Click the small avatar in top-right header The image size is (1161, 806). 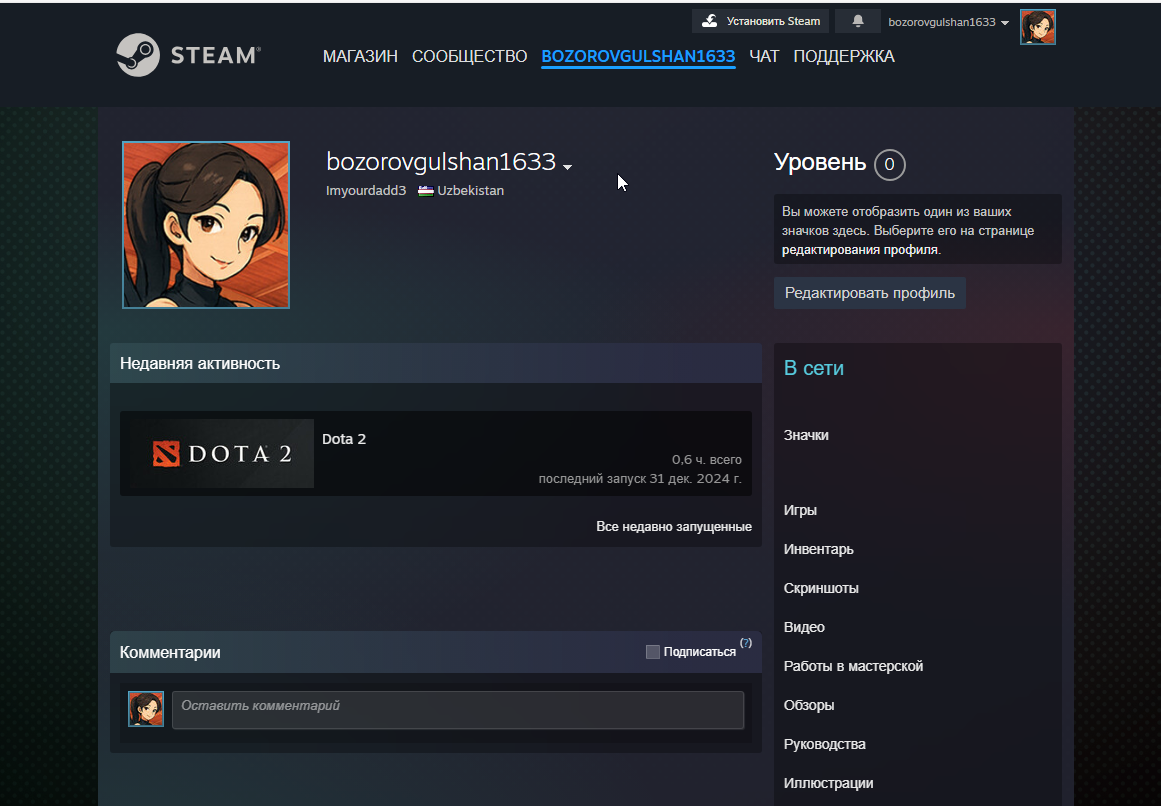(x=1037, y=27)
